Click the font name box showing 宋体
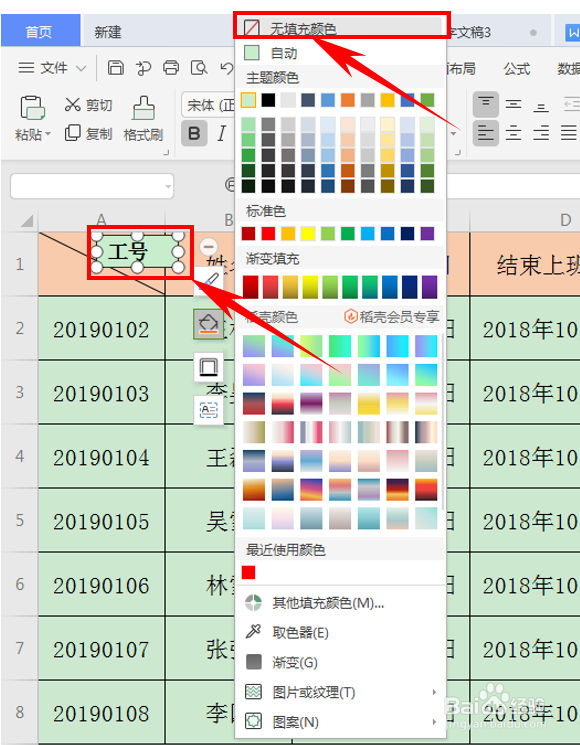The image size is (580, 745). click(x=208, y=105)
